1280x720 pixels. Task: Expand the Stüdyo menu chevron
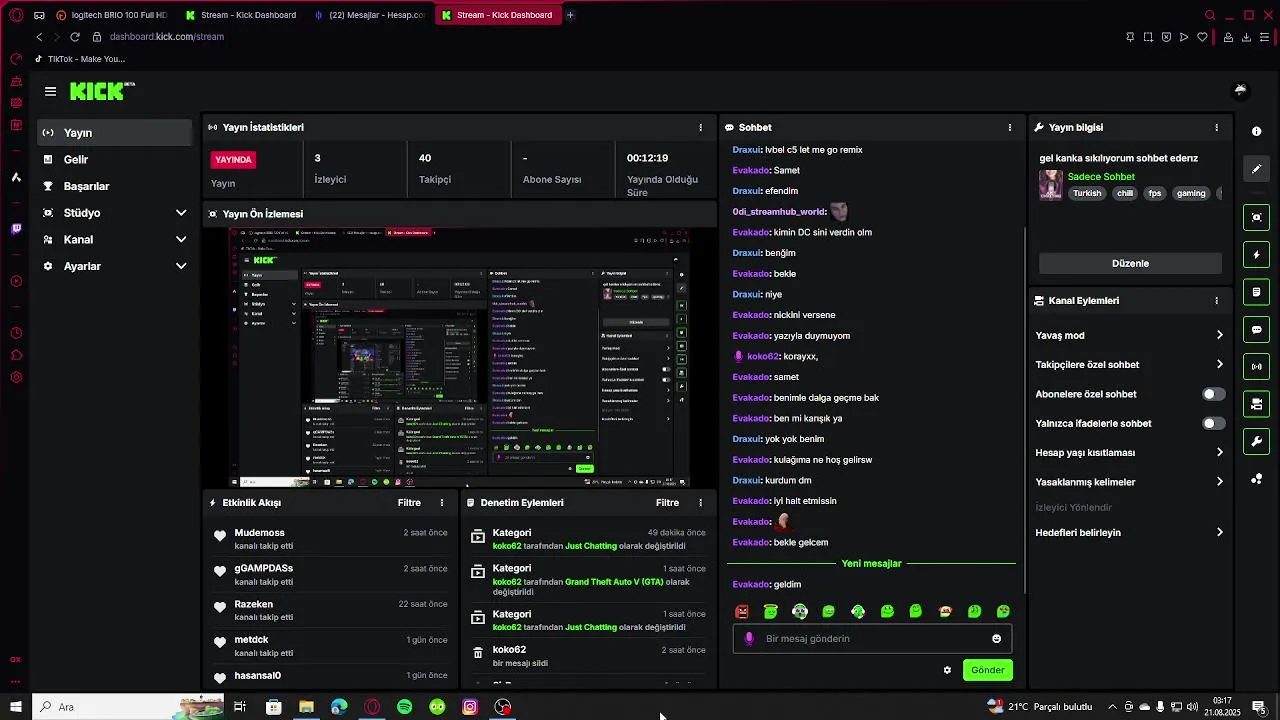181,213
